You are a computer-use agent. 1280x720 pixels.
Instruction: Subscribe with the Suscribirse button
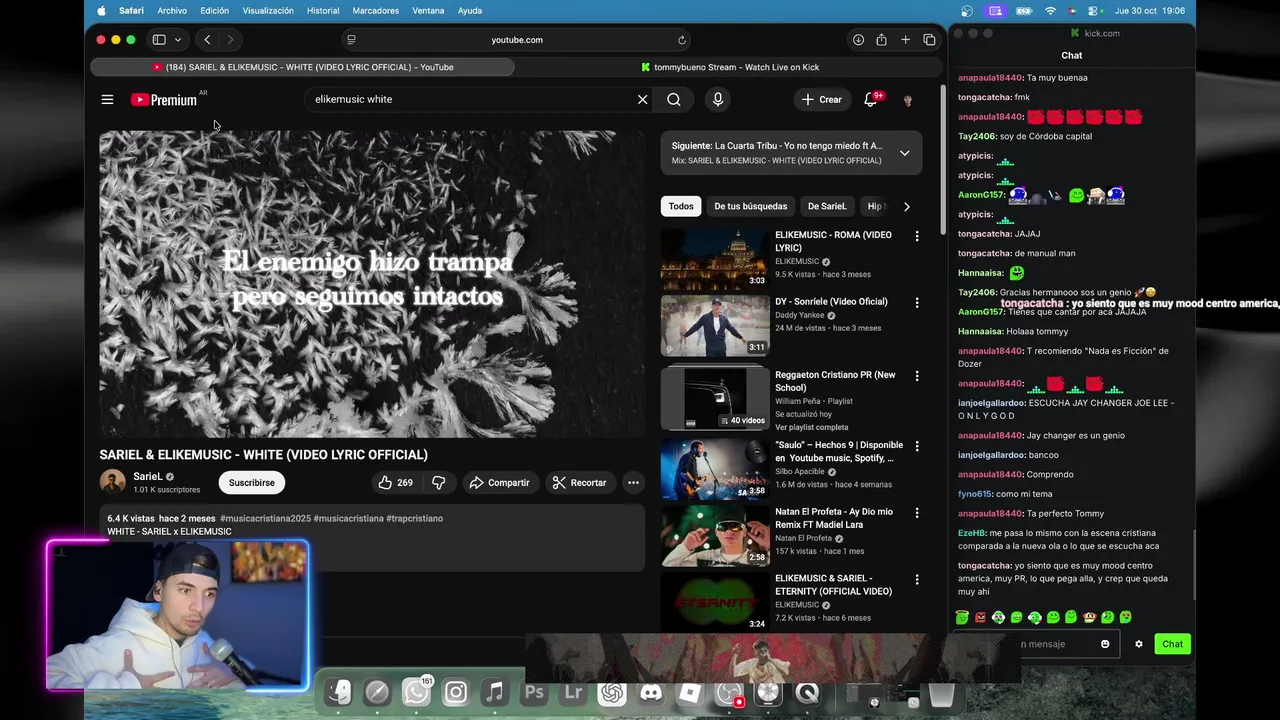(x=252, y=482)
